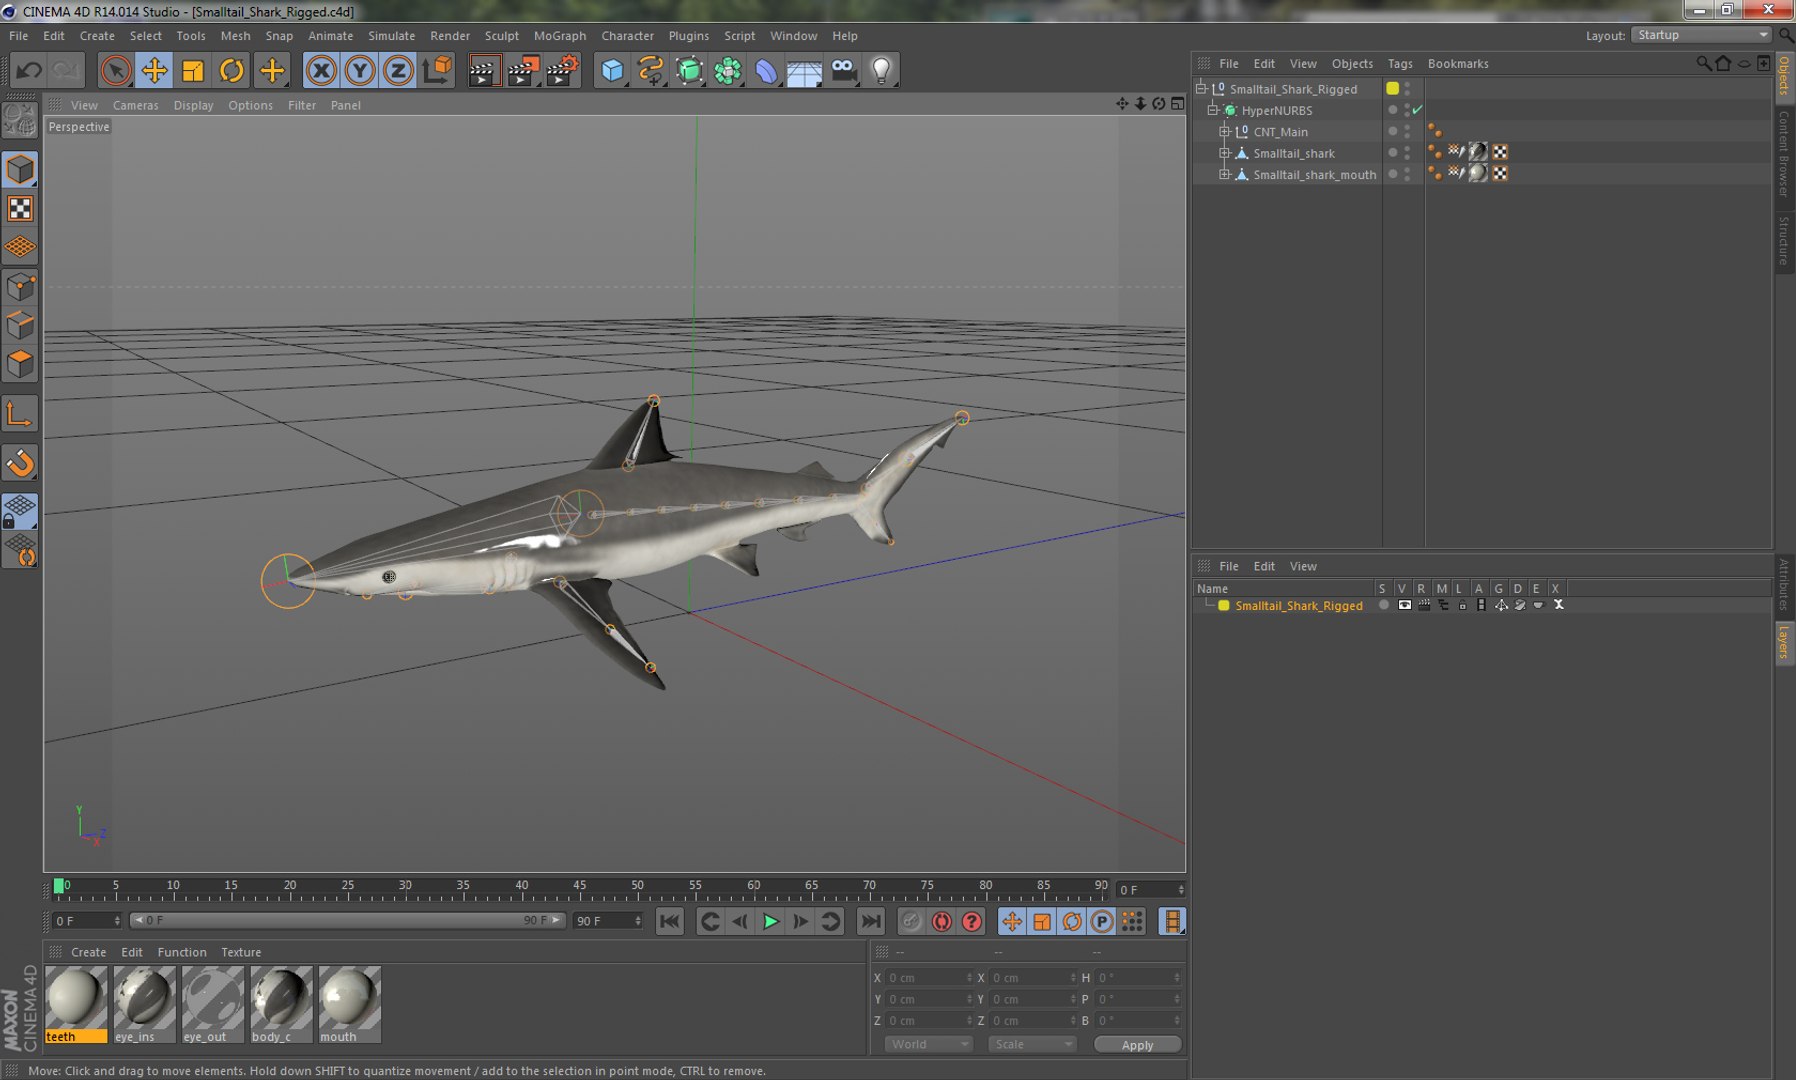Click the Apply button
The image size is (1796, 1080).
pyautogui.click(x=1137, y=1045)
